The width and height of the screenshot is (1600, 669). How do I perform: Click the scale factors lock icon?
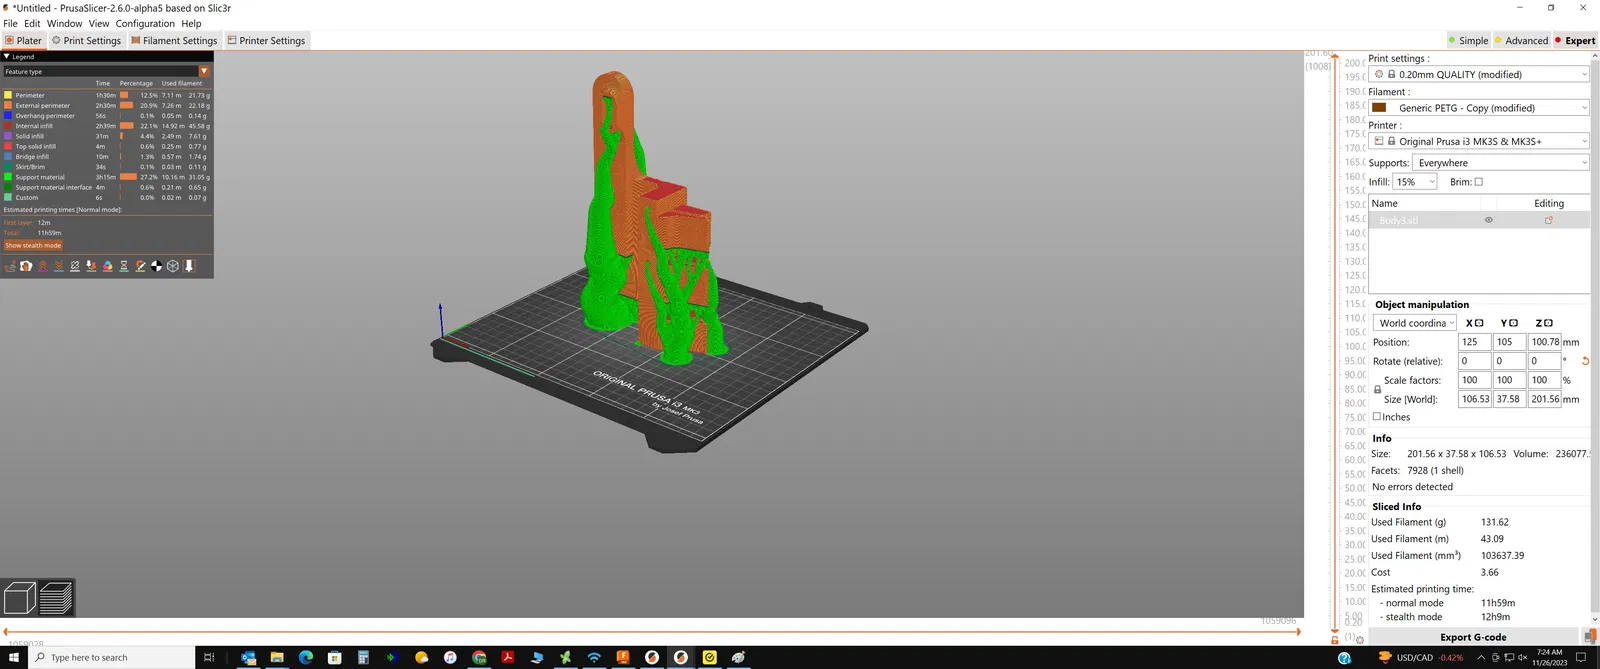(1377, 389)
